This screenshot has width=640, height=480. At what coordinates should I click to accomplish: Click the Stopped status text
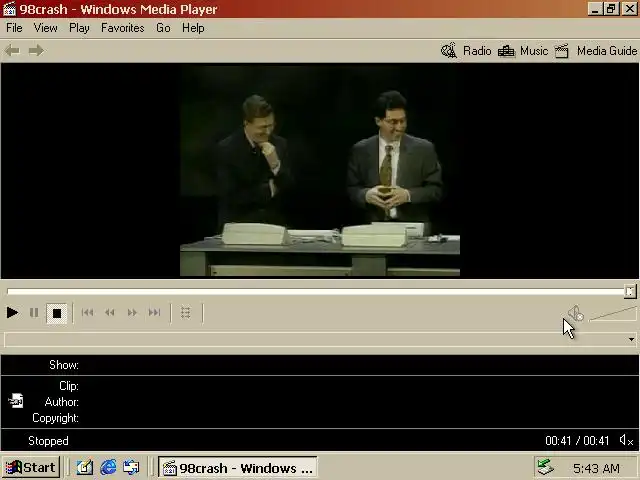click(x=48, y=441)
